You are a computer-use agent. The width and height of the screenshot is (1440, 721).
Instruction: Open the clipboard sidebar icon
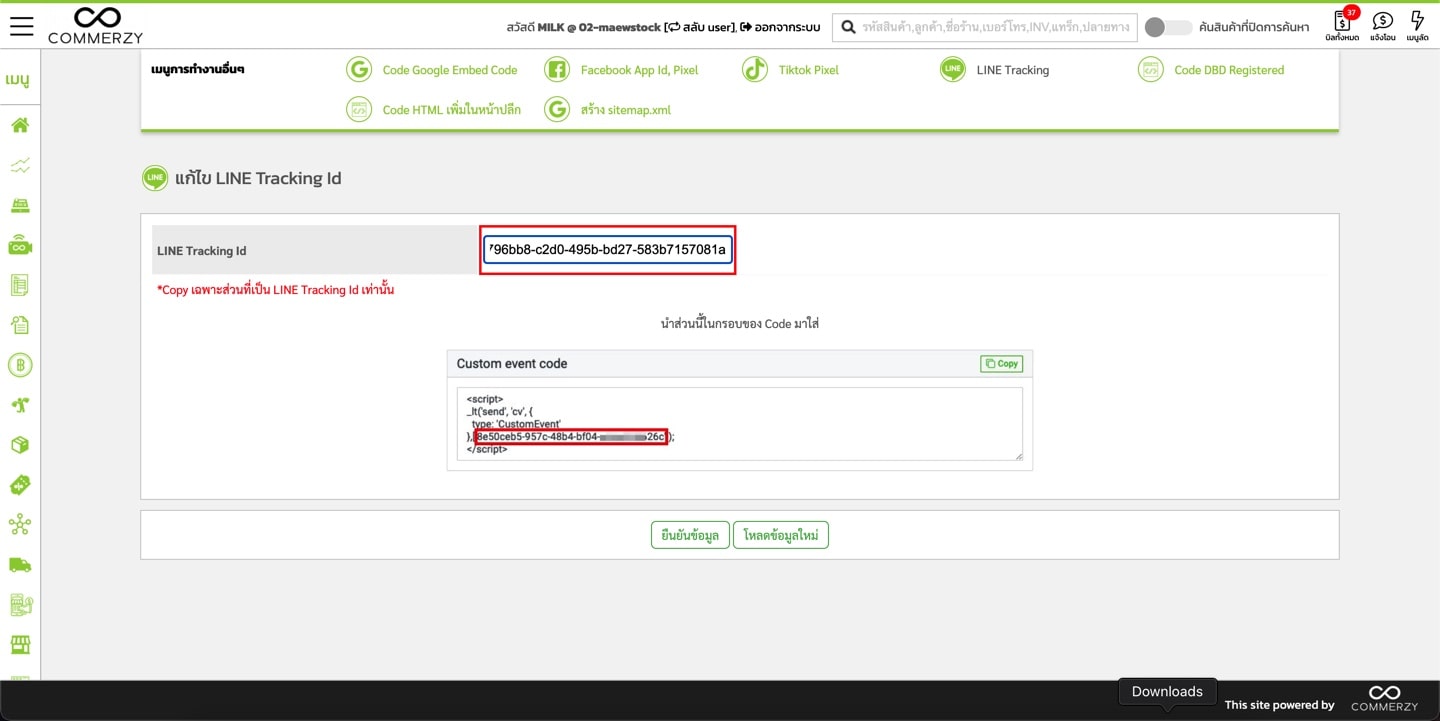pos(20,325)
